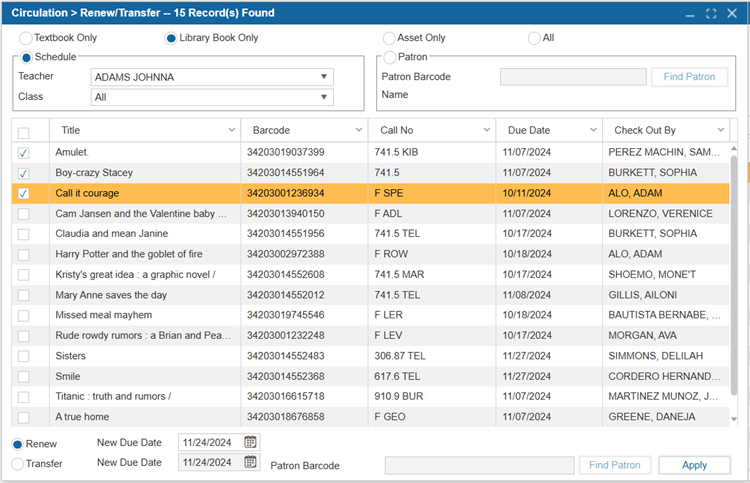Minimize the Renew/Transfer window
Viewport: 750px width, 483px height.
690,14
